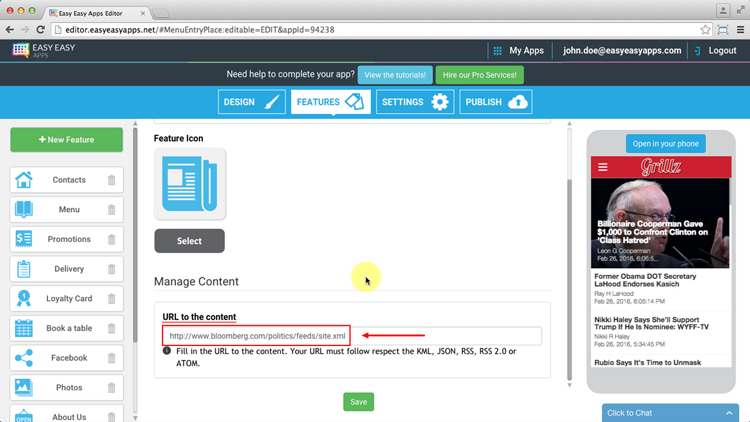Click the Chrome user profile icon
This screenshot has height=422, width=750.
(x=723, y=11)
